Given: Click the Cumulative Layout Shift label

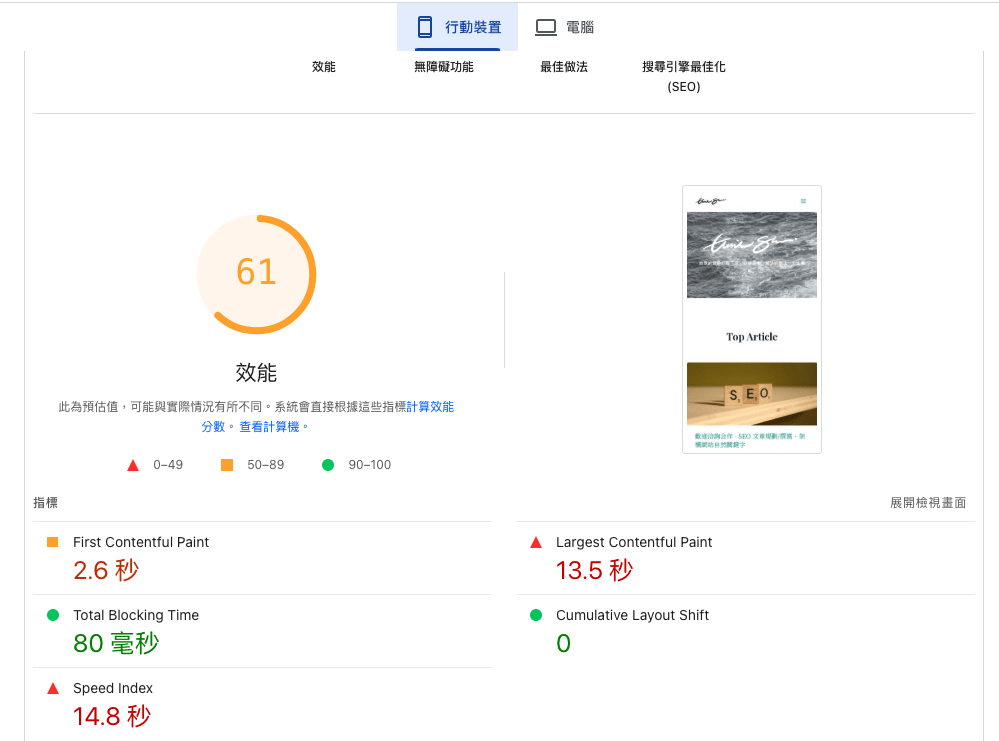Looking at the screenshot, I should [632, 615].
